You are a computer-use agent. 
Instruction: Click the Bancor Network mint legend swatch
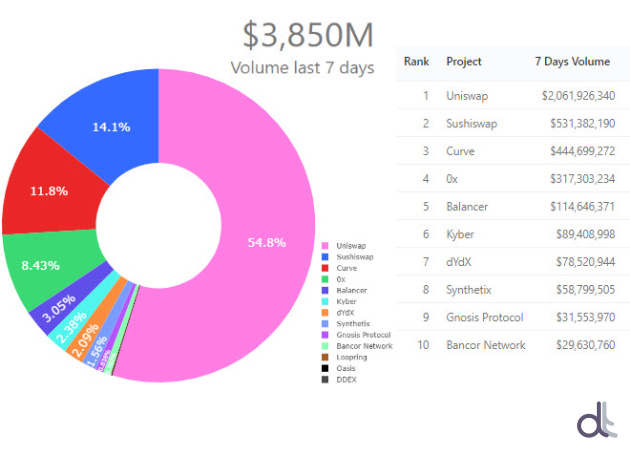(325, 346)
